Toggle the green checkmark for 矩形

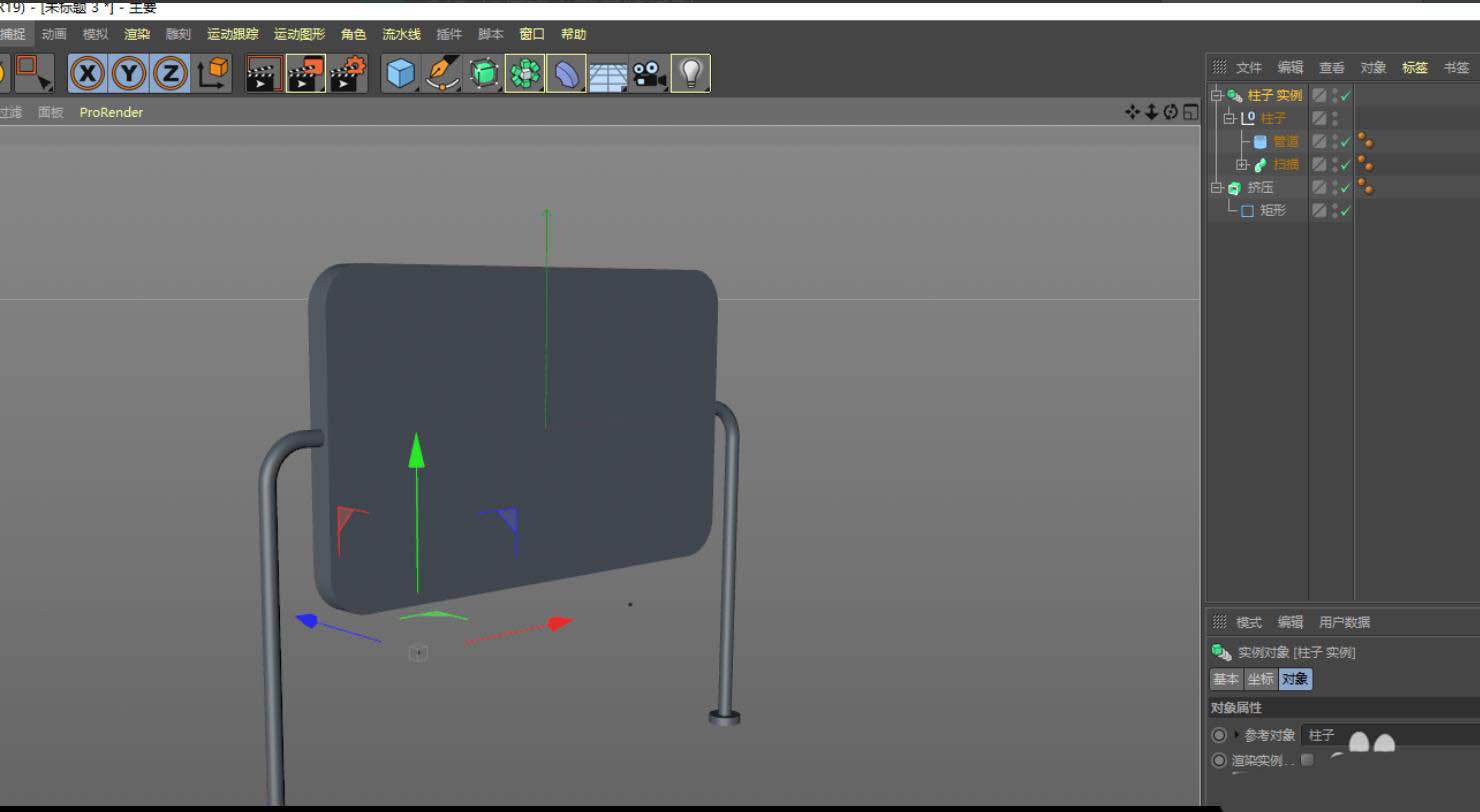1346,211
